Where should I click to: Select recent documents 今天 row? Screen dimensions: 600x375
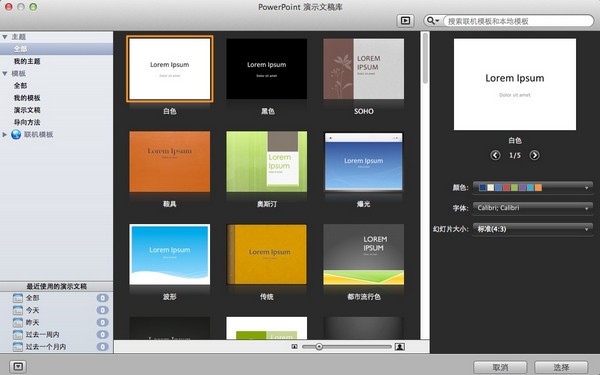coord(56,310)
